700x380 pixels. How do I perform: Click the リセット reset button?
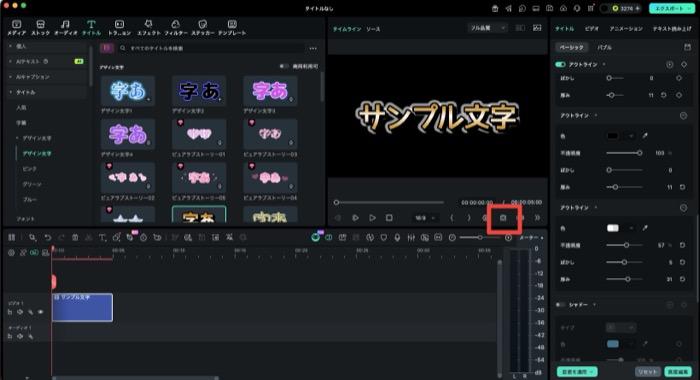click(x=648, y=372)
